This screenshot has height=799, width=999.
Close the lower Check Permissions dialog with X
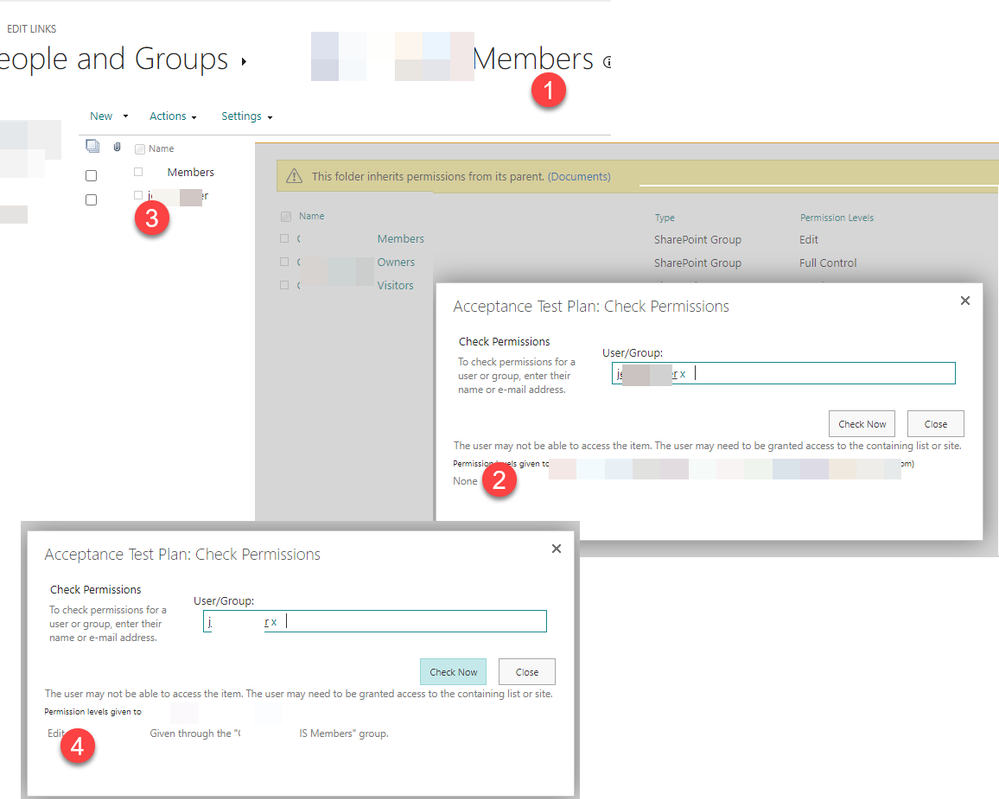click(556, 549)
